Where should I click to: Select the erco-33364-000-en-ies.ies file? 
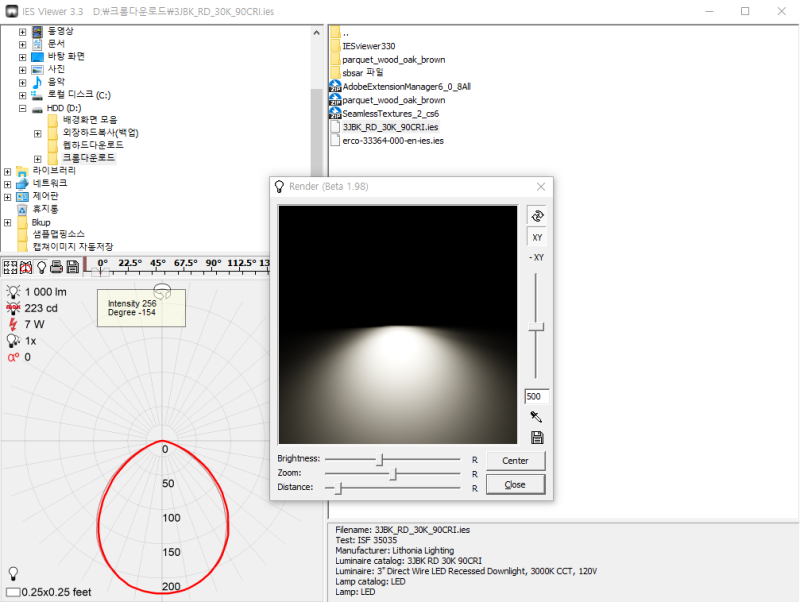point(393,141)
